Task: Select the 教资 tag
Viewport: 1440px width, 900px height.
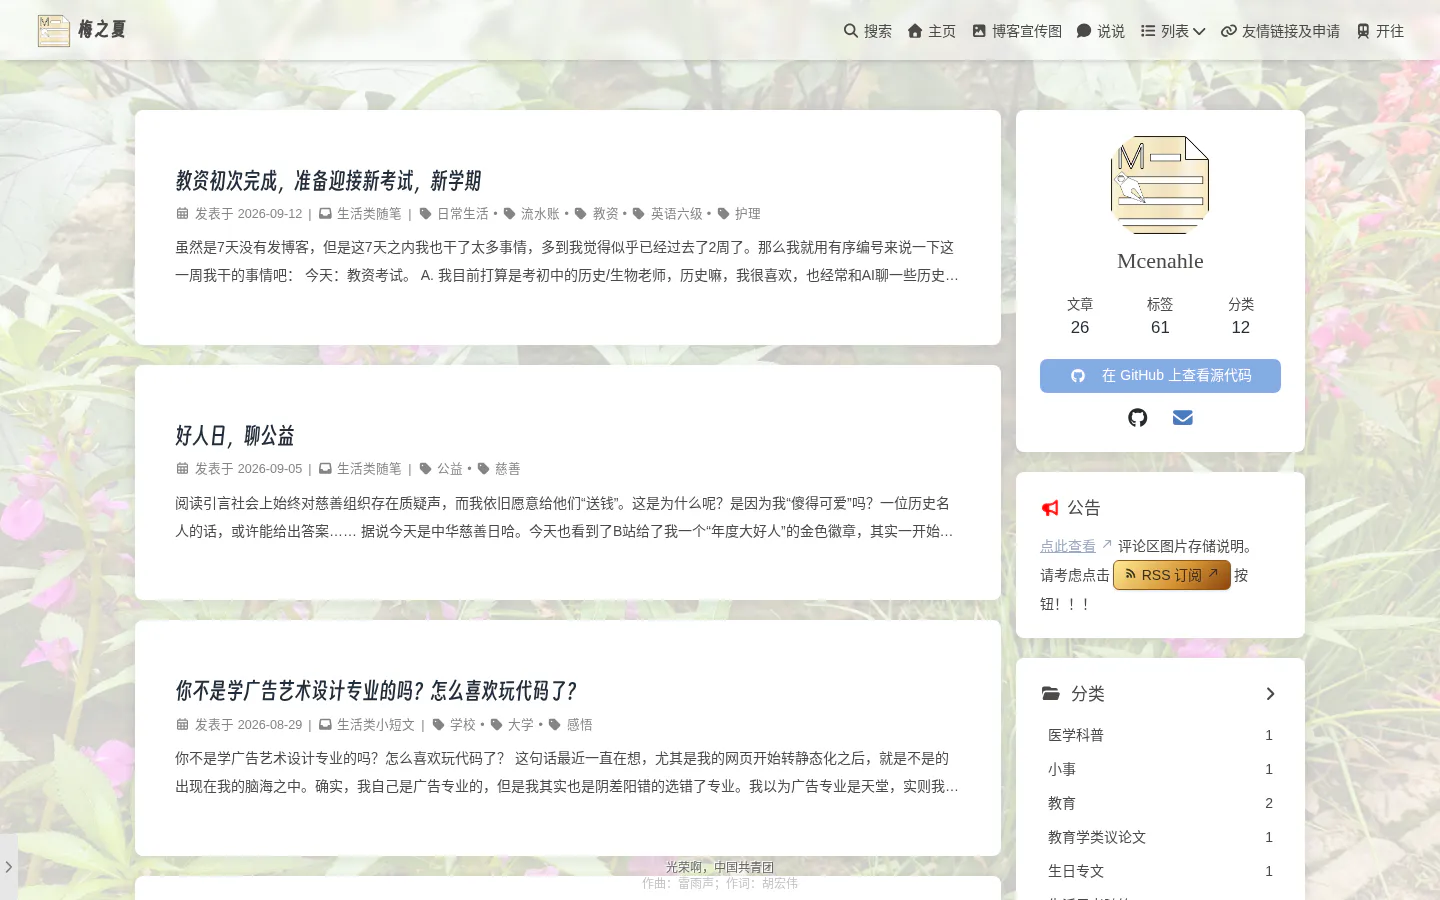Action: [x=606, y=214]
